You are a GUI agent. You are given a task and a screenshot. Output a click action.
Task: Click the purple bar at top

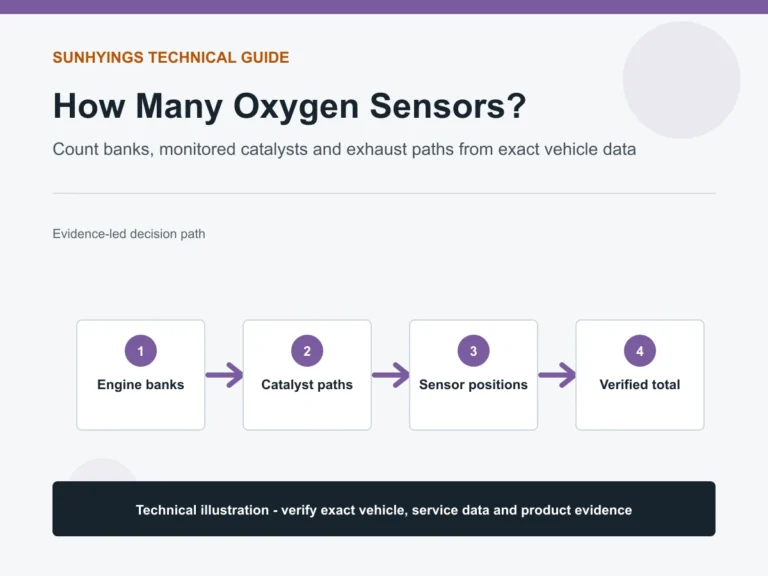pos(384,7)
